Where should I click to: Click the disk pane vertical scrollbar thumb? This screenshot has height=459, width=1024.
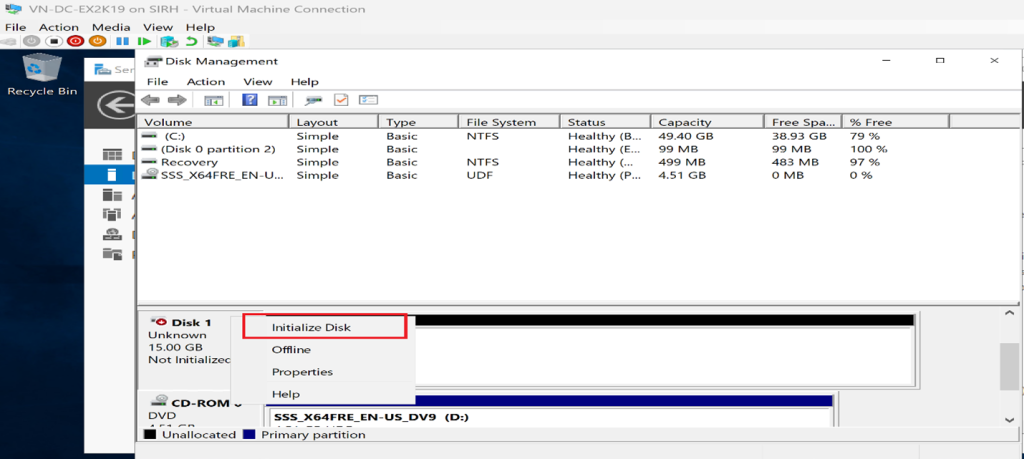coord(1009,366)
